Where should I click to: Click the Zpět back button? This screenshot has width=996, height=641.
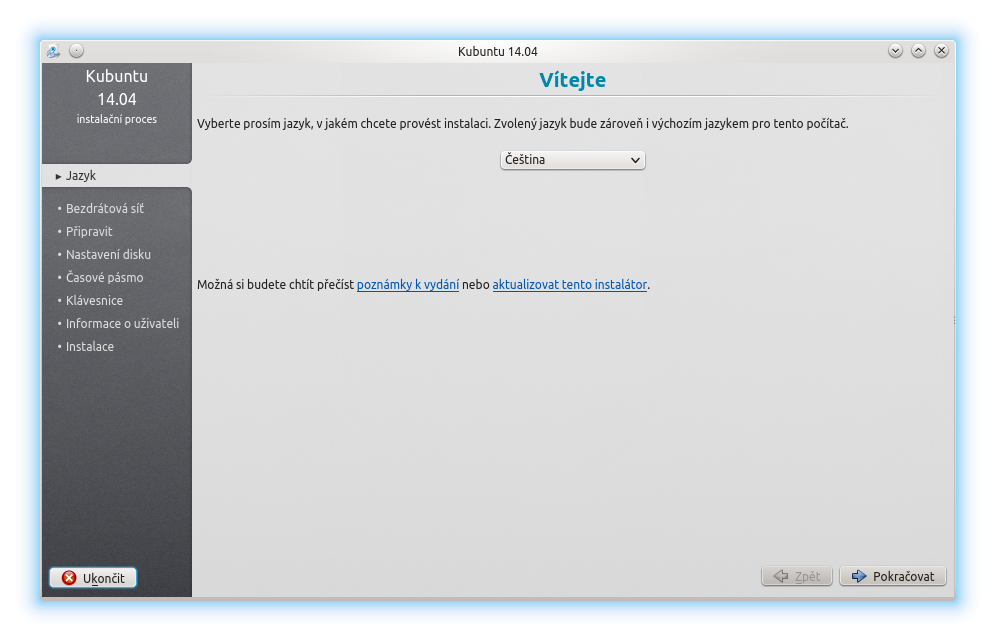pyautogui.click(x=797, y=576)
